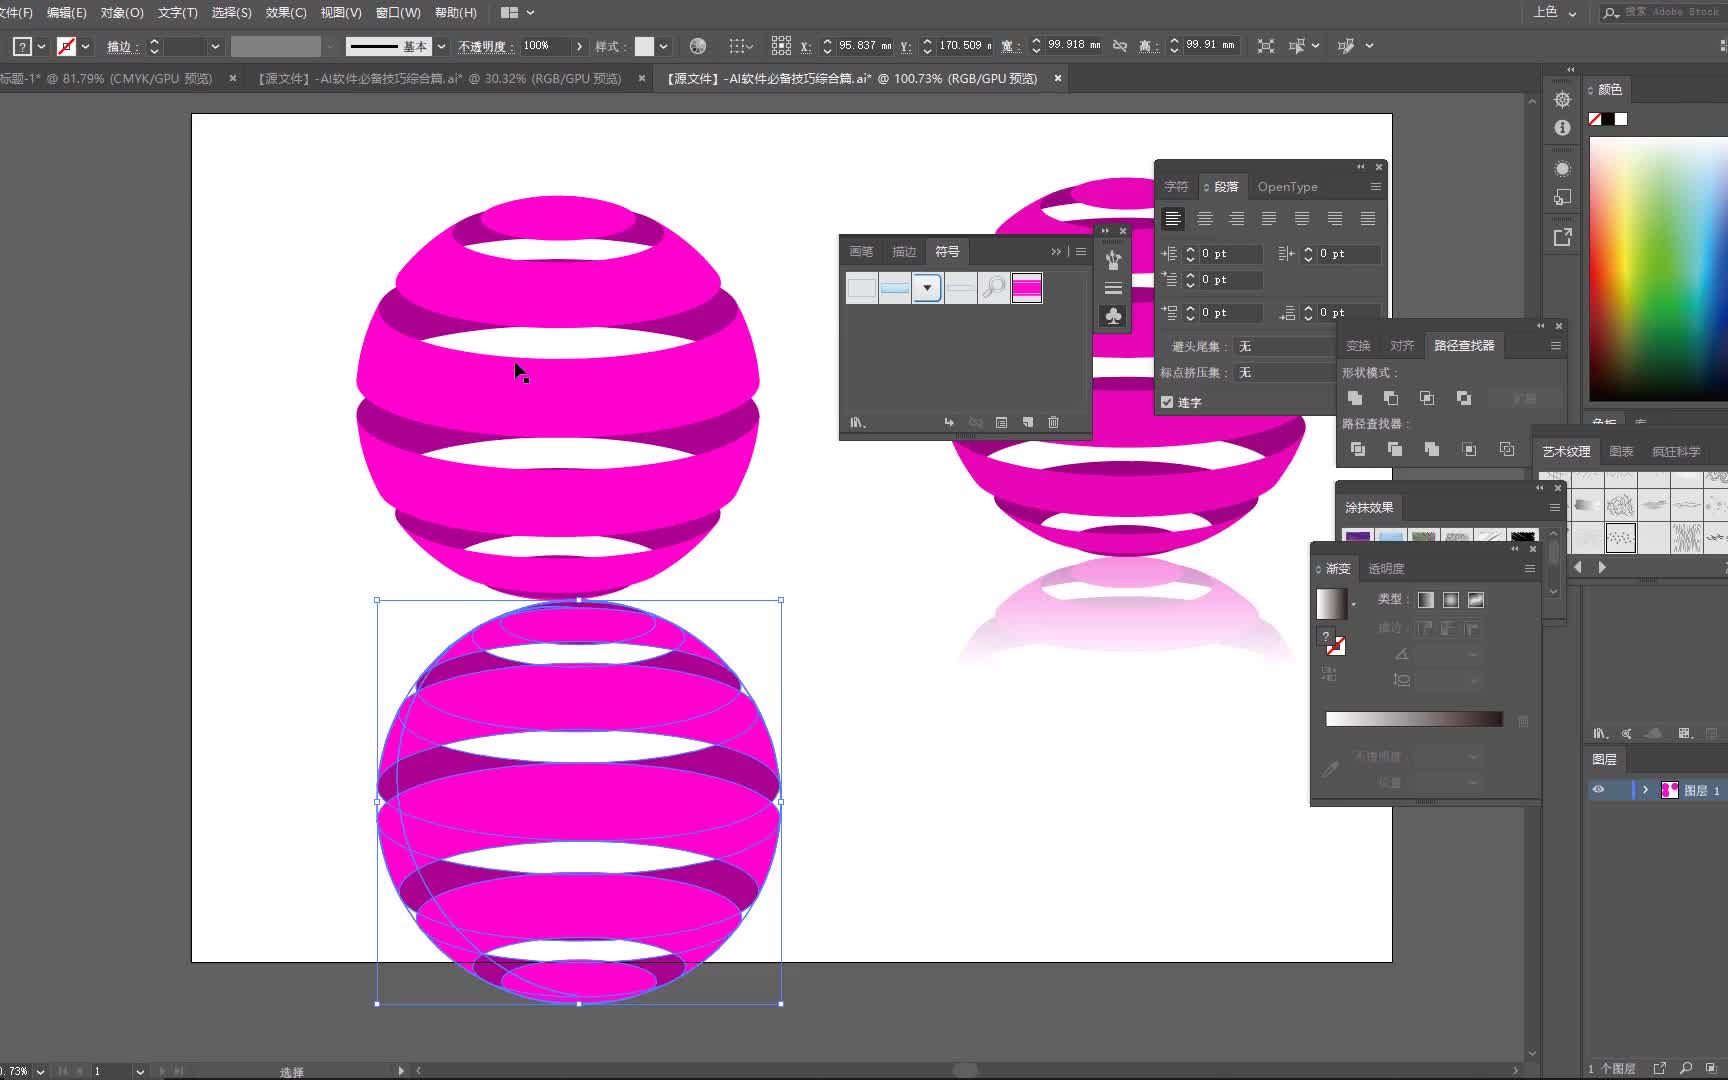The width and height of the screenshot is (1728, 1080).
Task: Select radial gradient type button
Action: click(x=1451, y=600)
